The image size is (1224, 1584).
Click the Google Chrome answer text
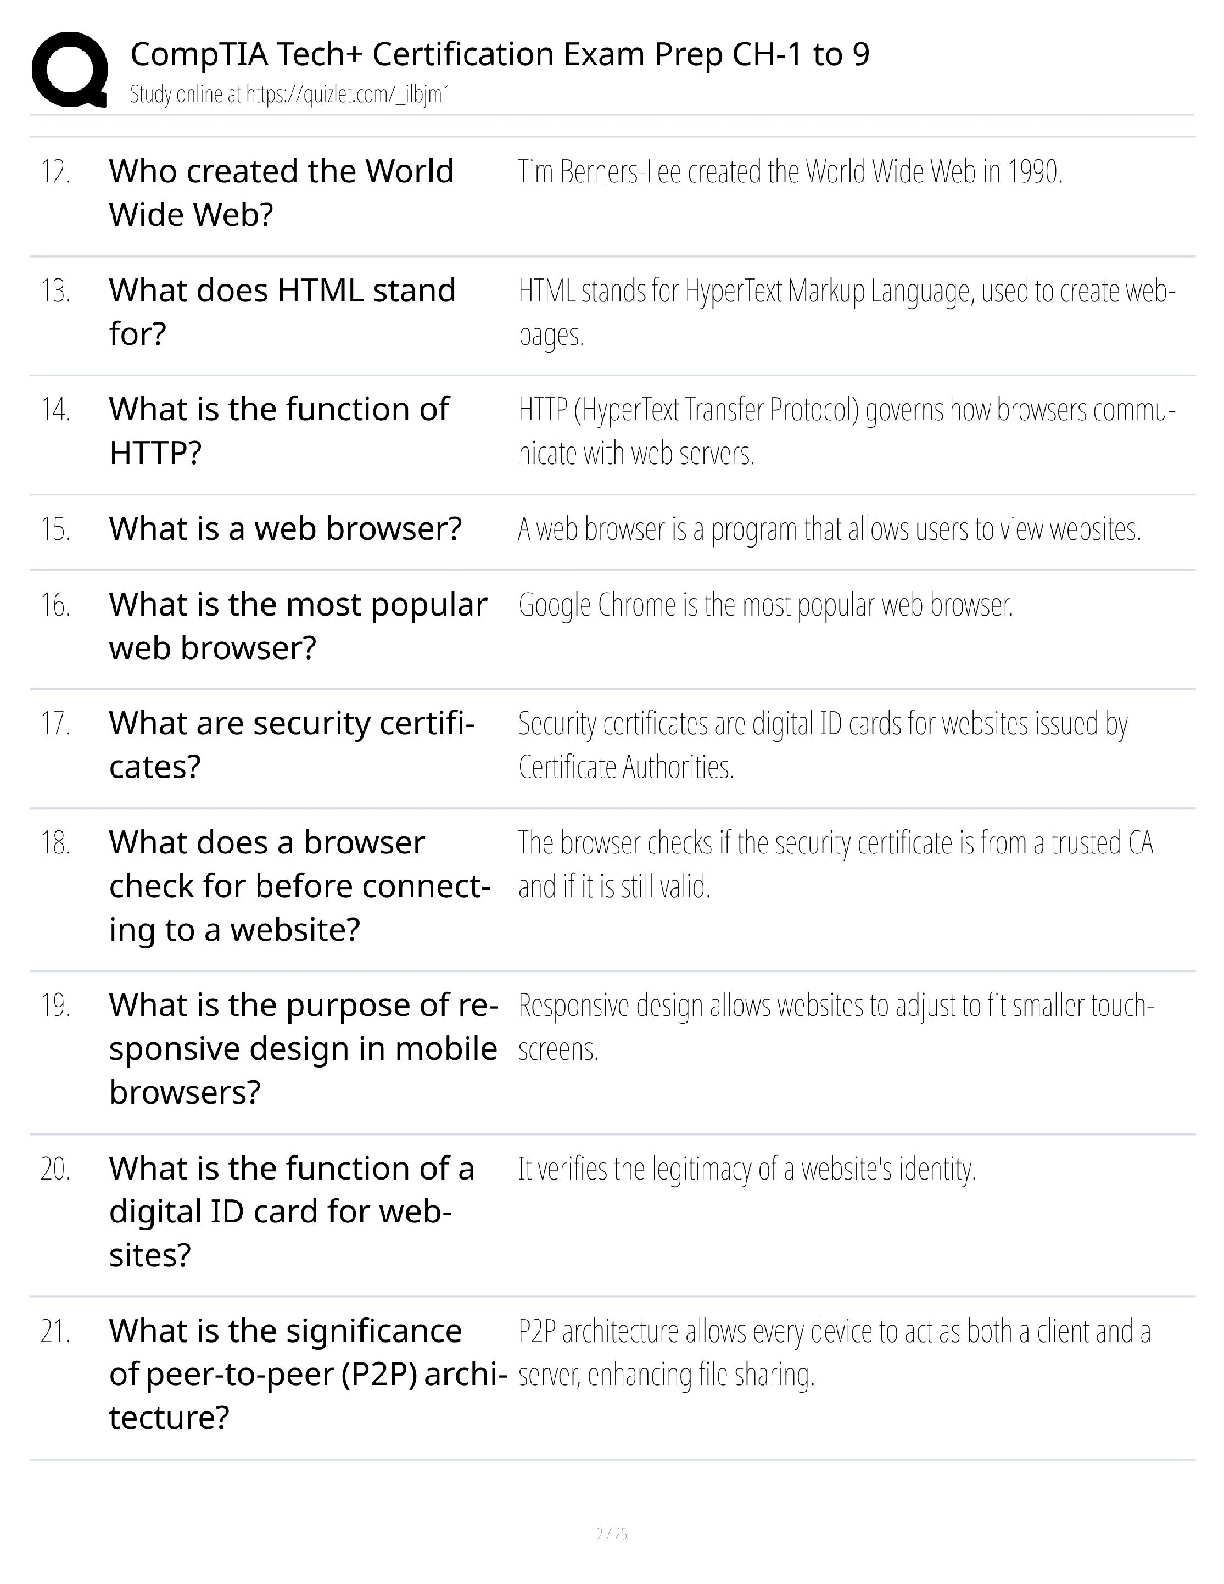pos(766,605)
